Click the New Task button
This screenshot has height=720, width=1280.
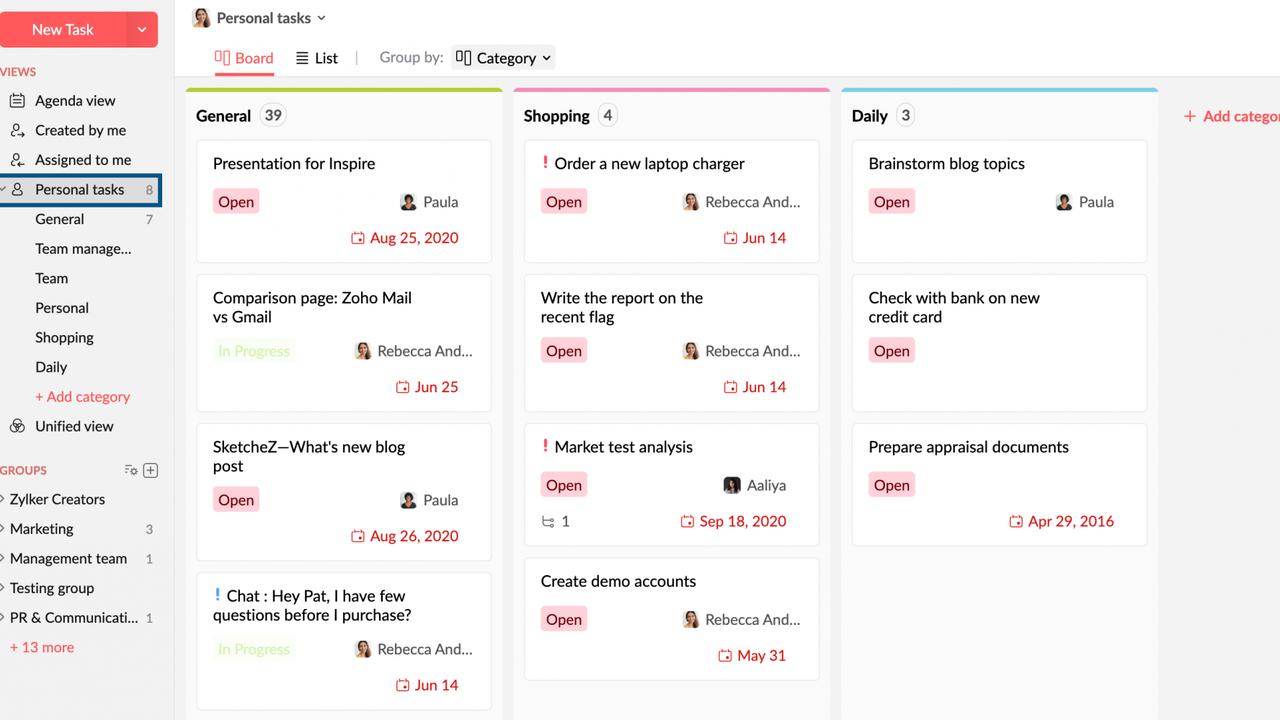point(63,30)
